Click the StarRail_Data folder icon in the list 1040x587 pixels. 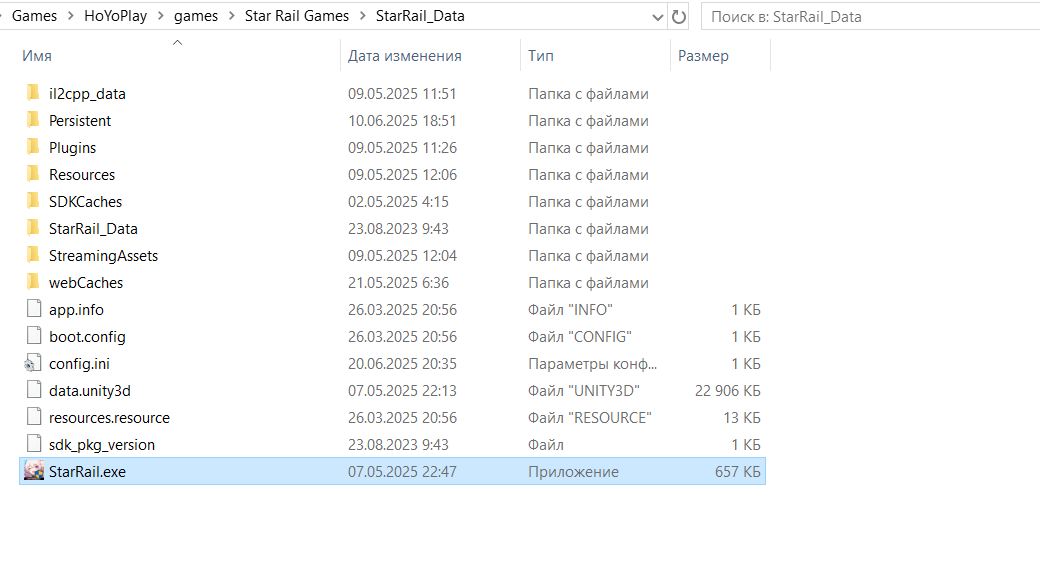coord(33,228)
